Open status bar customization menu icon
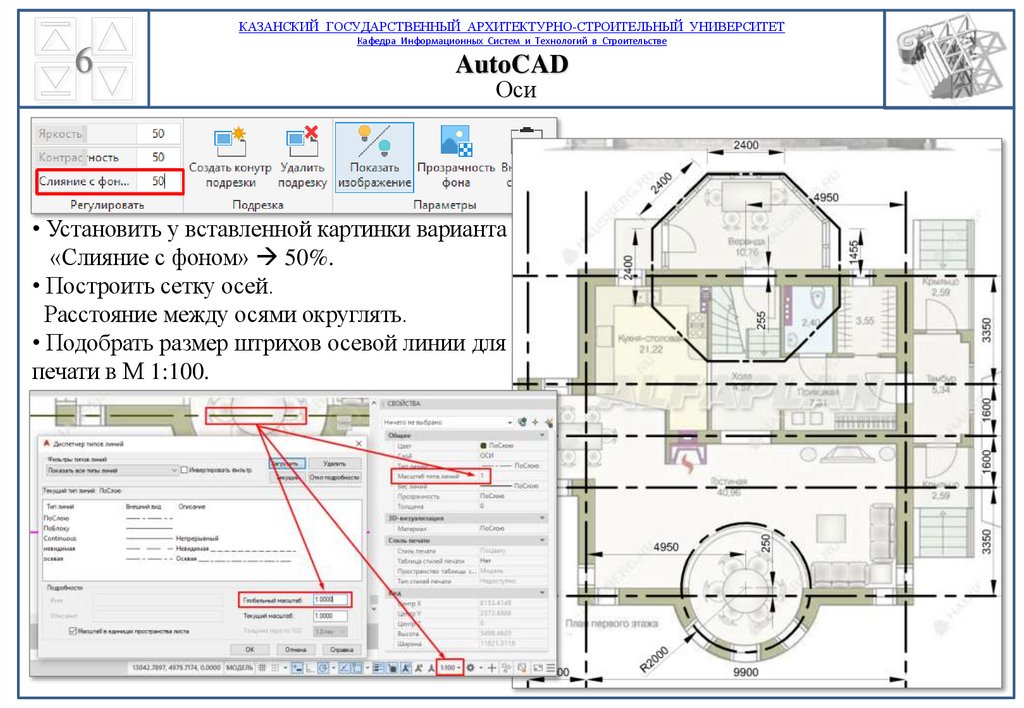 (x=551, y=668)
